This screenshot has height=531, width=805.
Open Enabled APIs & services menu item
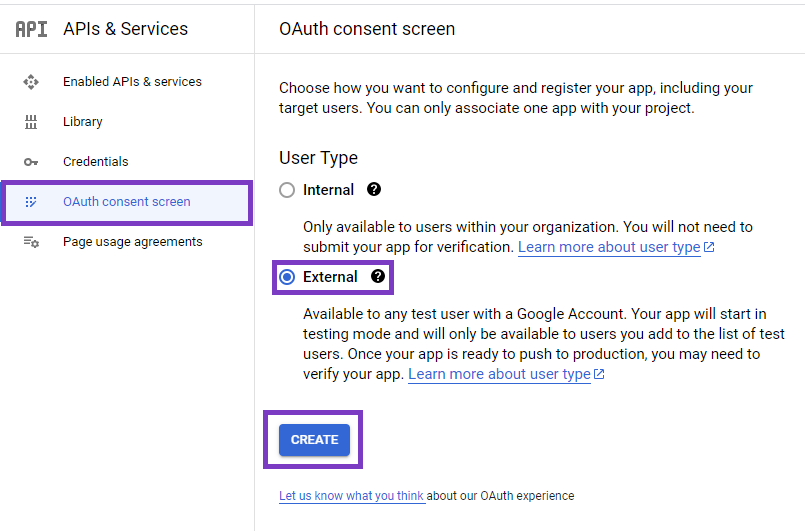pos(127,82)
